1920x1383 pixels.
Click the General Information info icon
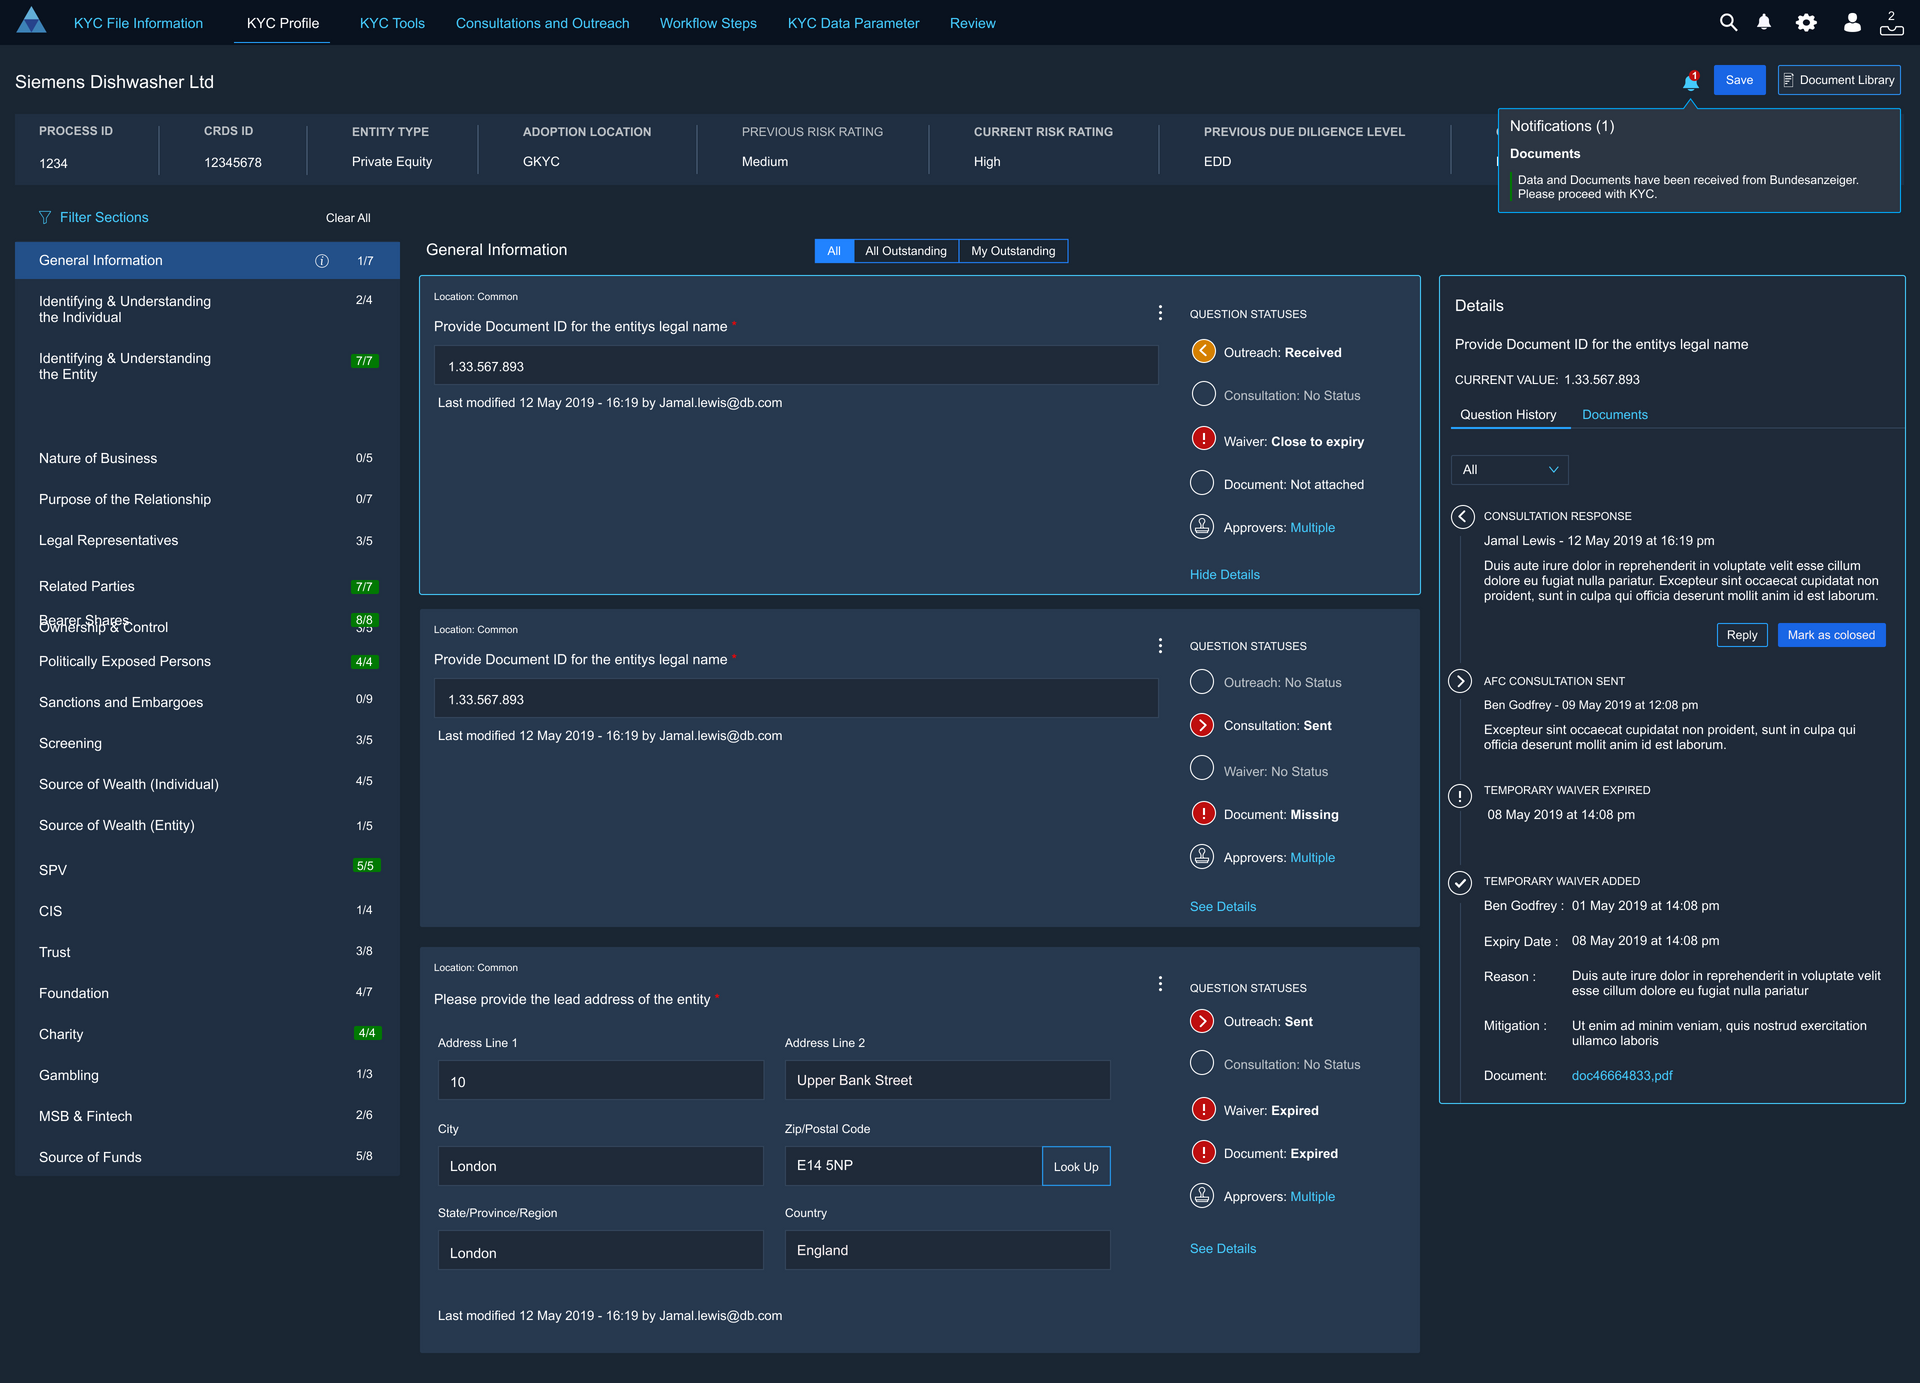(322, 261)
